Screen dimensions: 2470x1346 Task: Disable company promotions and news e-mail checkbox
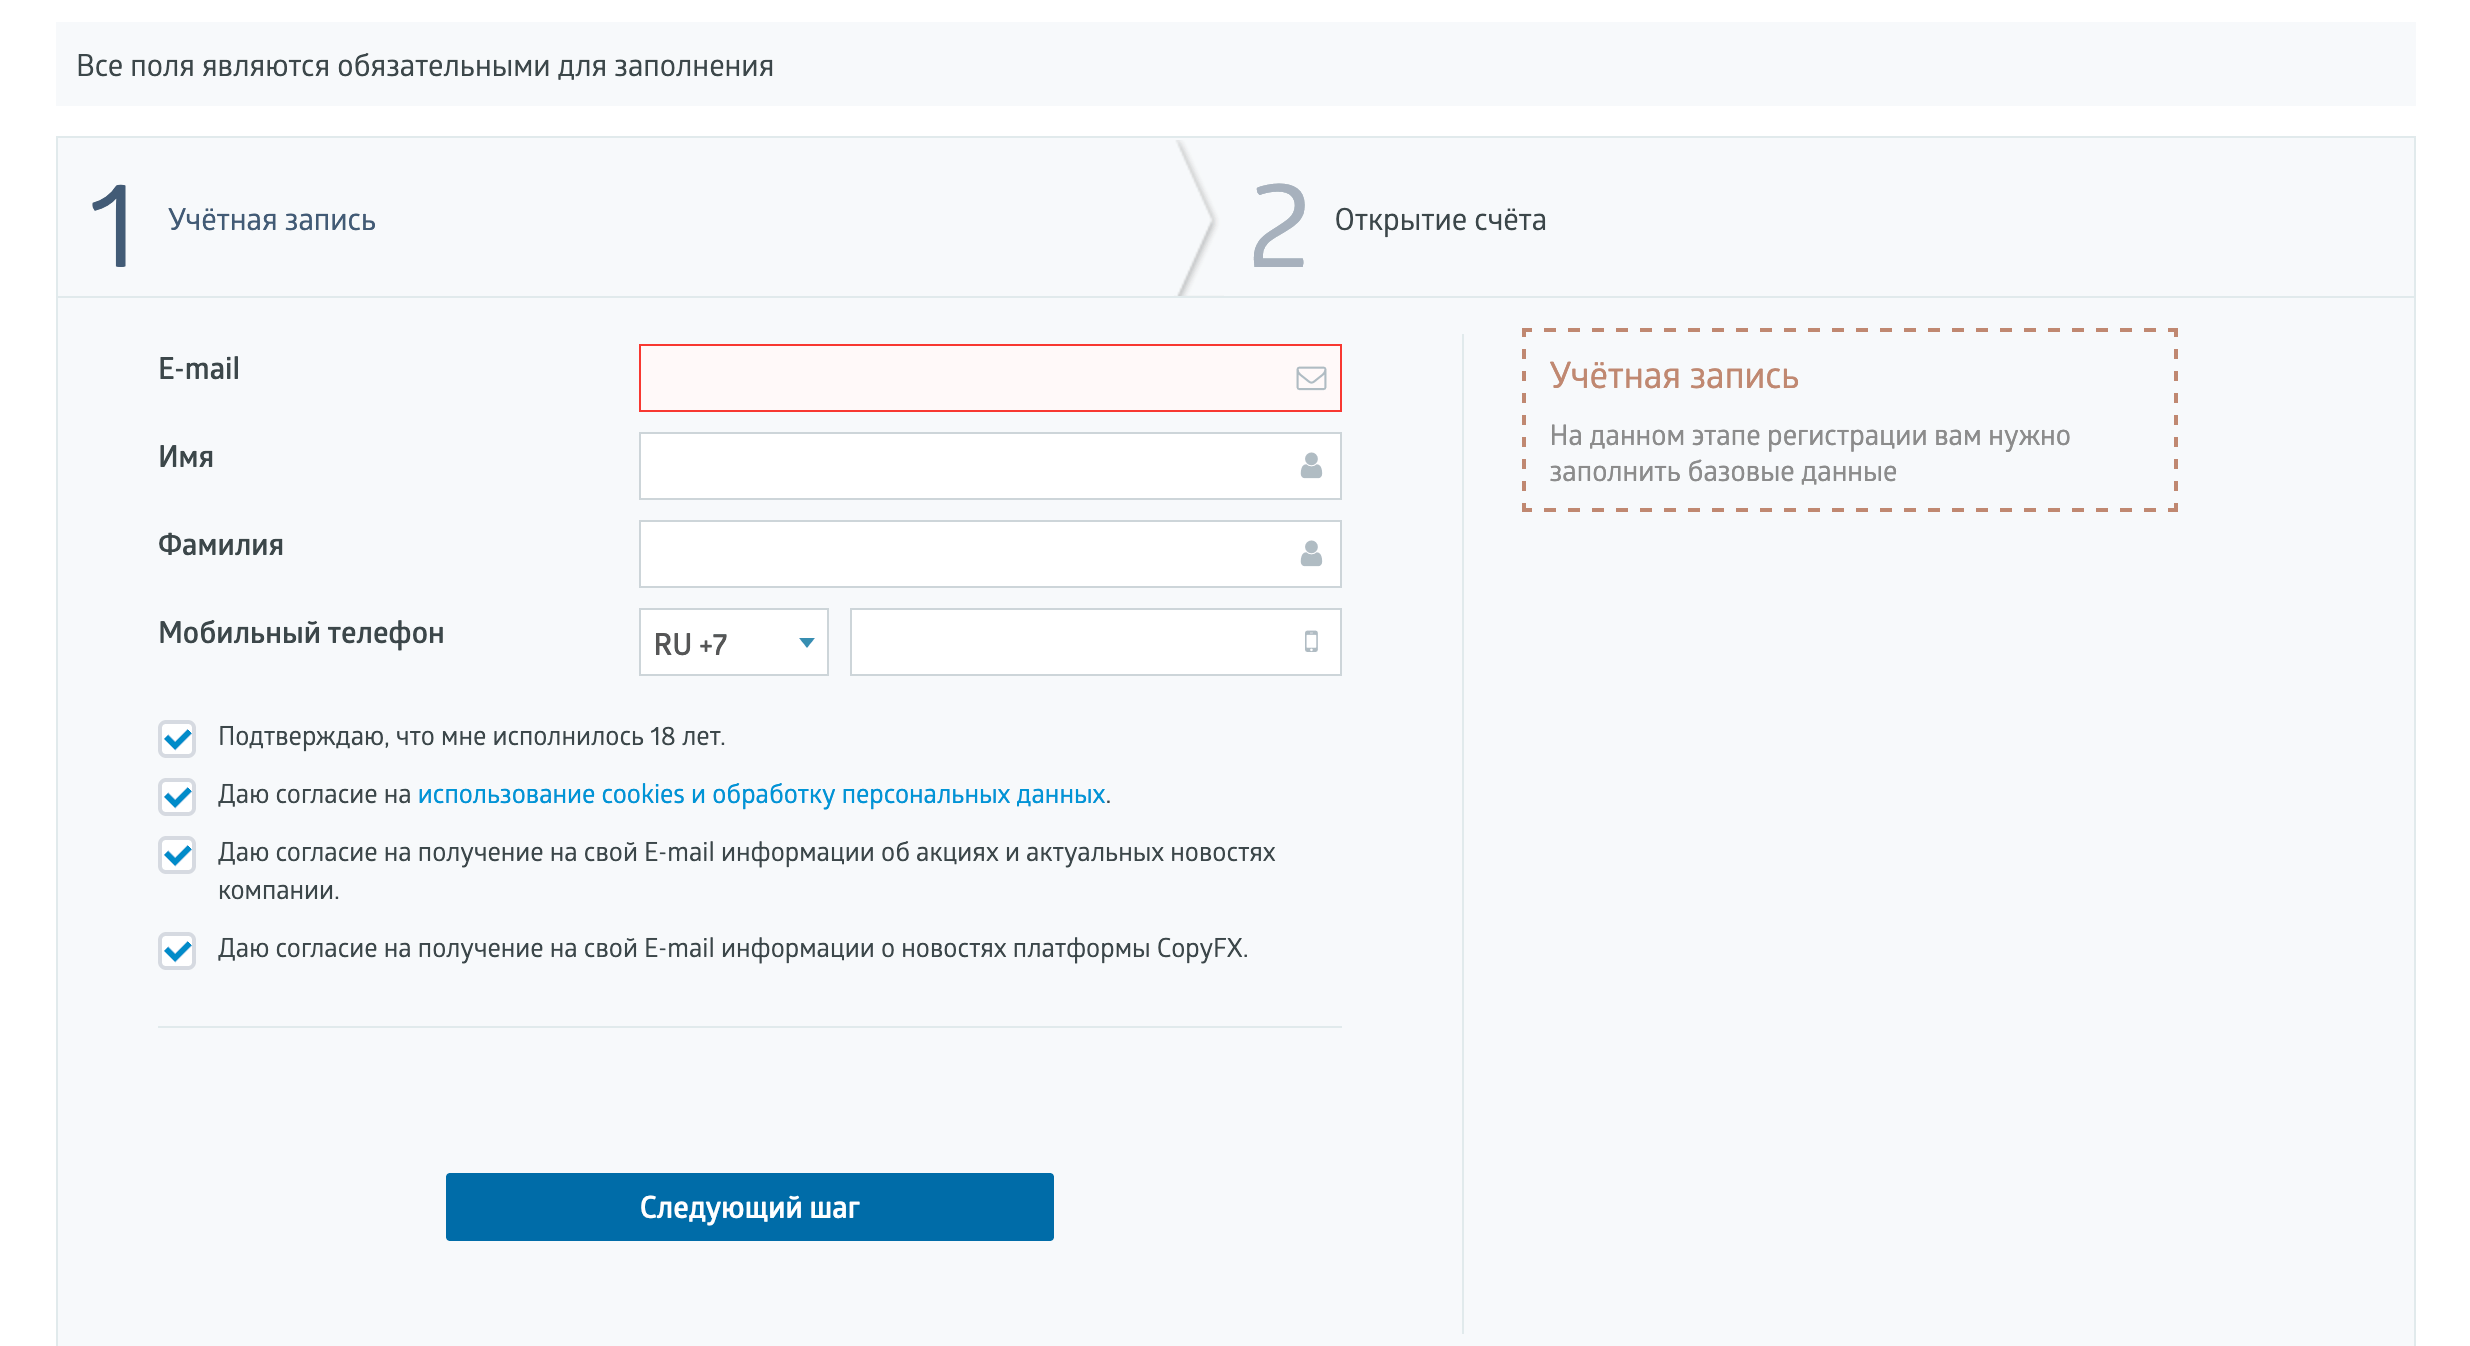click(x=177, y=855)
